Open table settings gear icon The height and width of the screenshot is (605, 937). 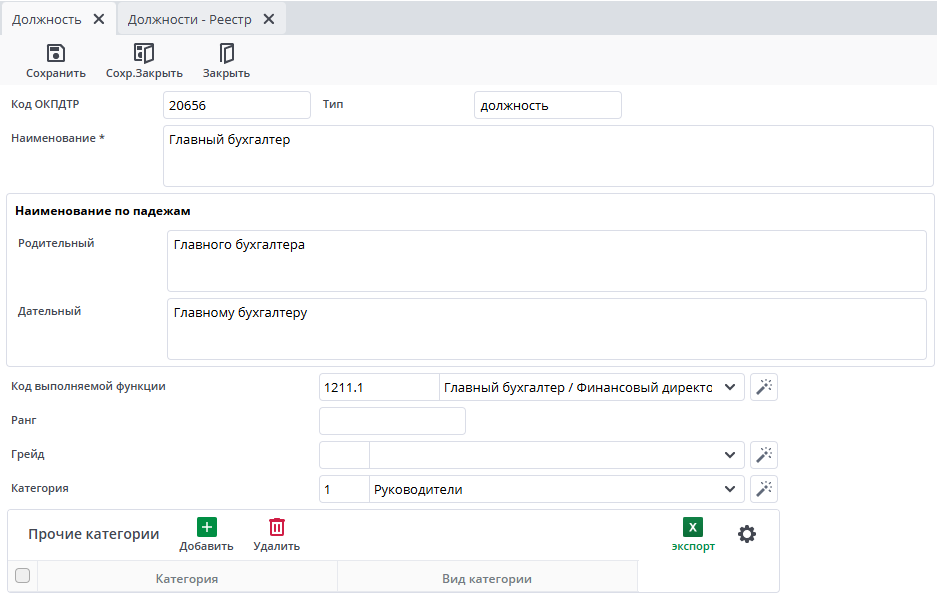tap(747, 534)
